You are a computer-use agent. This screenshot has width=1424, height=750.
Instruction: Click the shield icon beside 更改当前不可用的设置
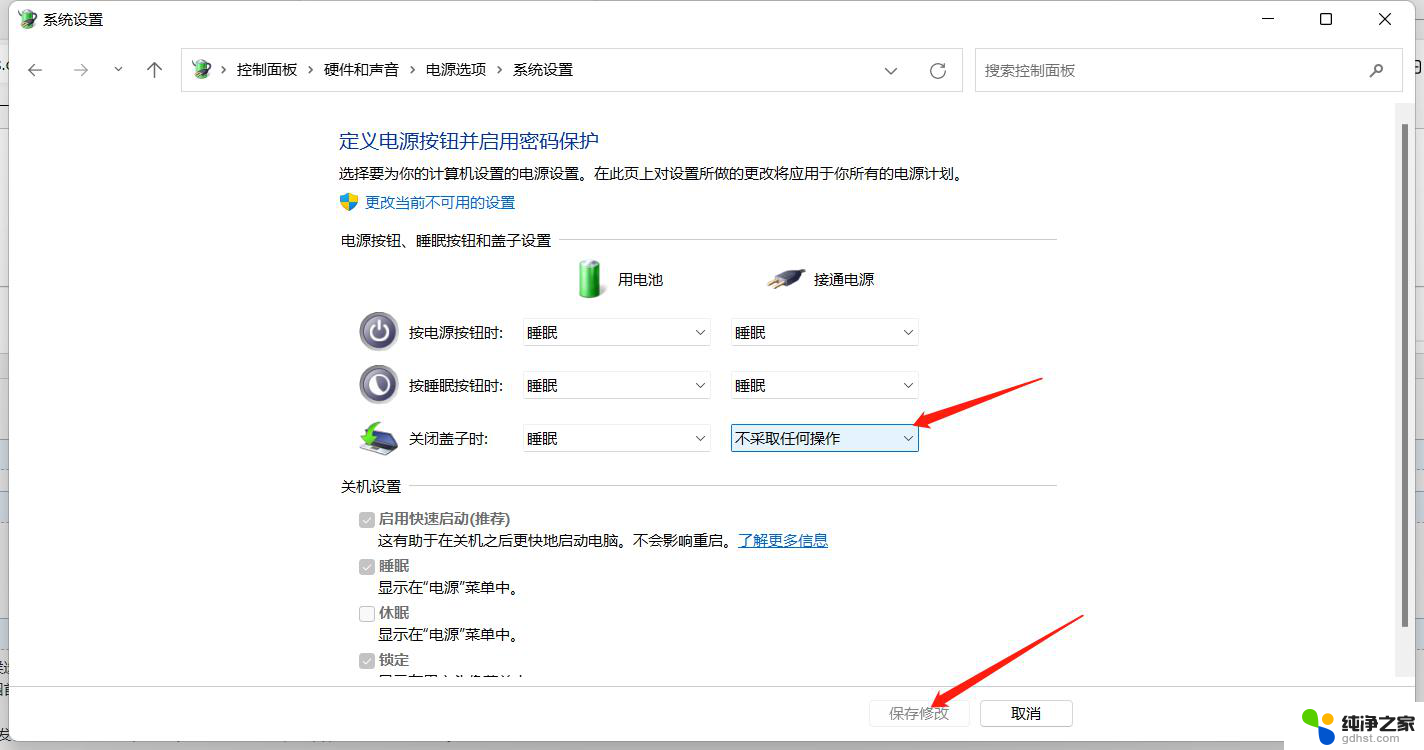(349, 202)
